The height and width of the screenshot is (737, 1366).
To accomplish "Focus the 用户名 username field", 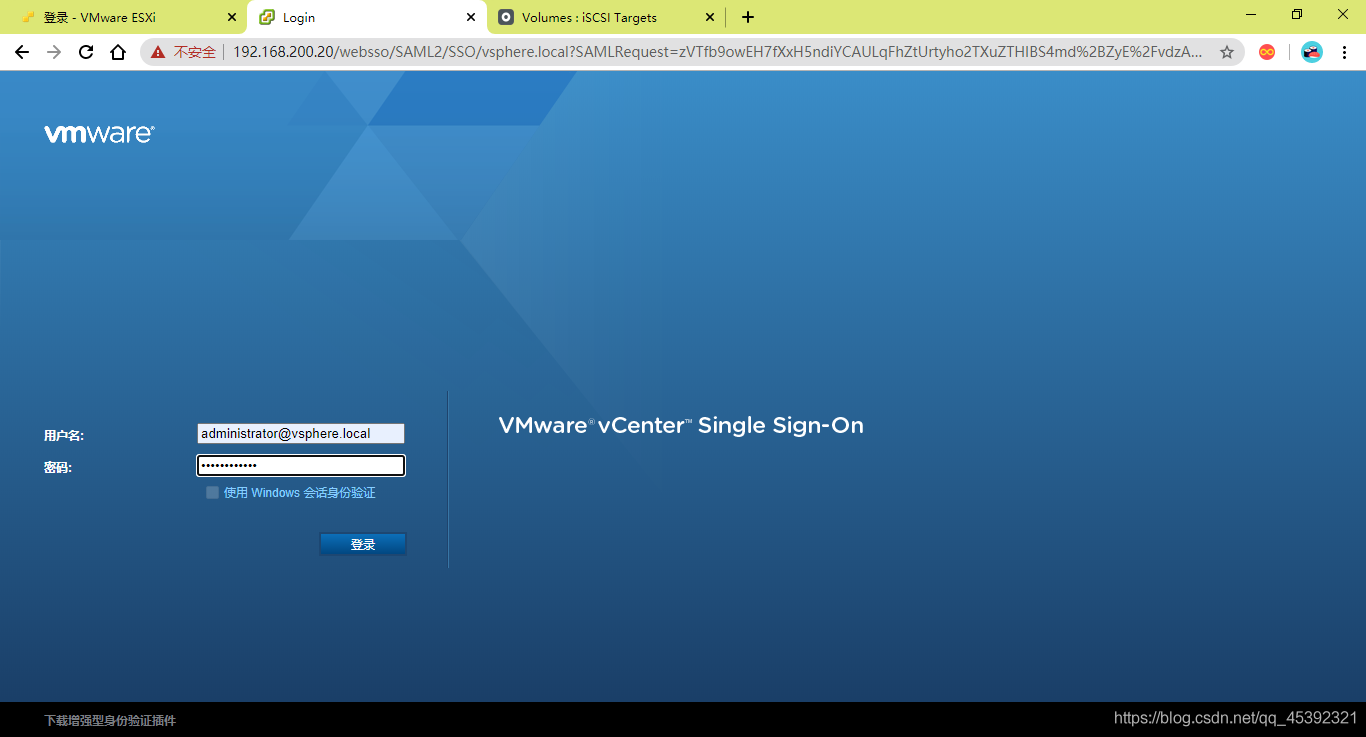I will pos(301,433).
